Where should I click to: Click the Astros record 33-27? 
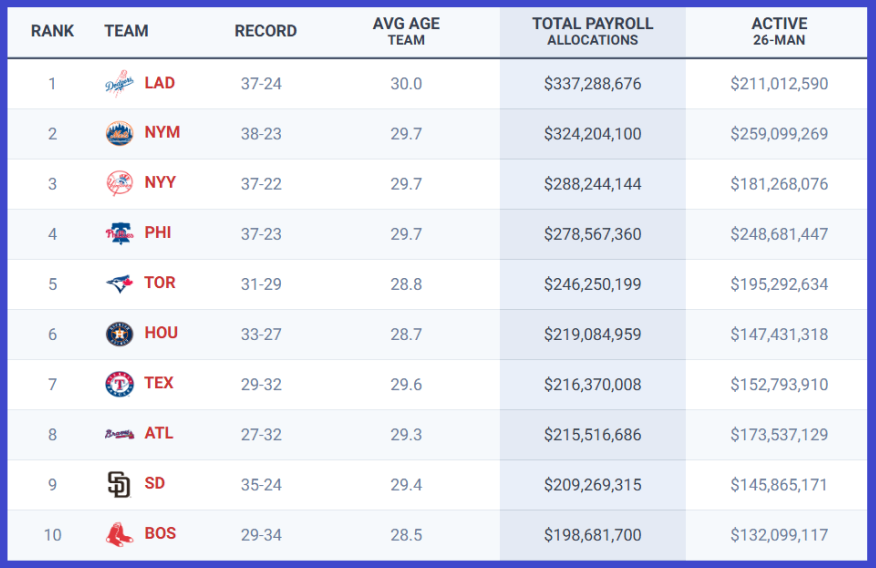point(261,335)
